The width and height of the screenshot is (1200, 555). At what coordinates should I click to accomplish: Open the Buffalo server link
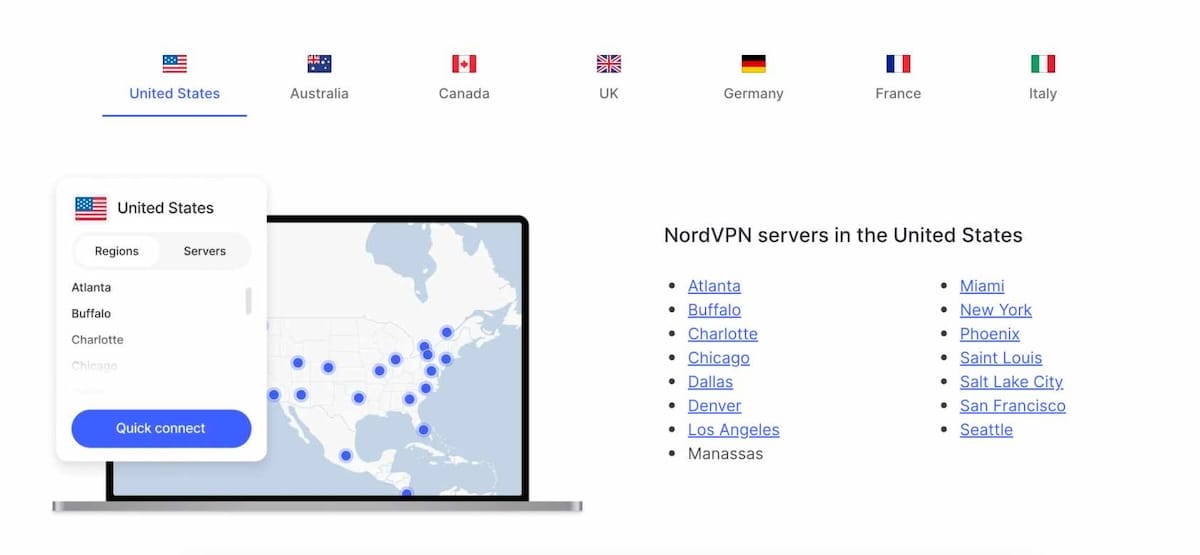click(x=714, y=310)
